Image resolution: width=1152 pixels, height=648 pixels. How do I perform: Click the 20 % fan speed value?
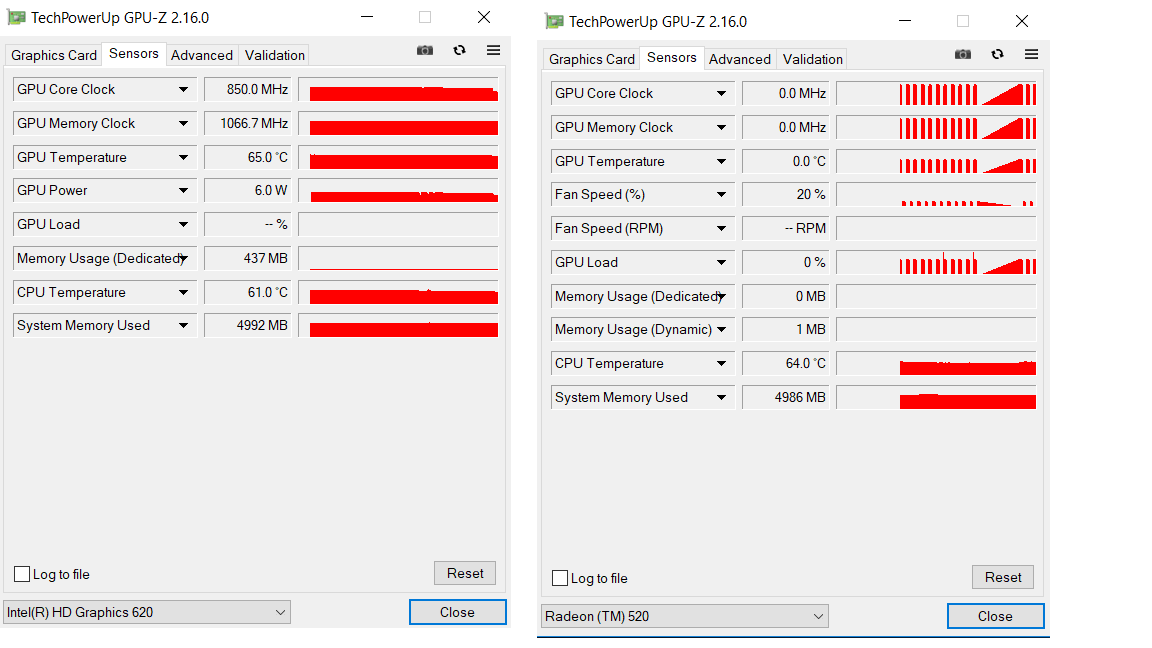[x=785, y=195]
